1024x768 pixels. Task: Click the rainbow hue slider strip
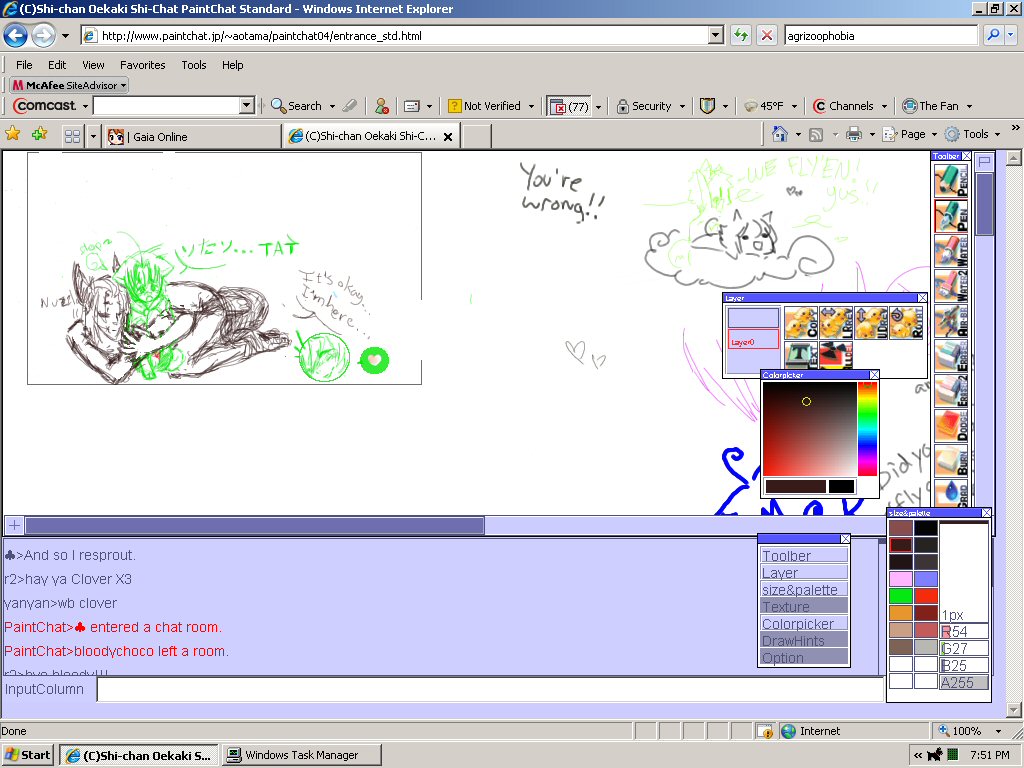pos(867,428)
